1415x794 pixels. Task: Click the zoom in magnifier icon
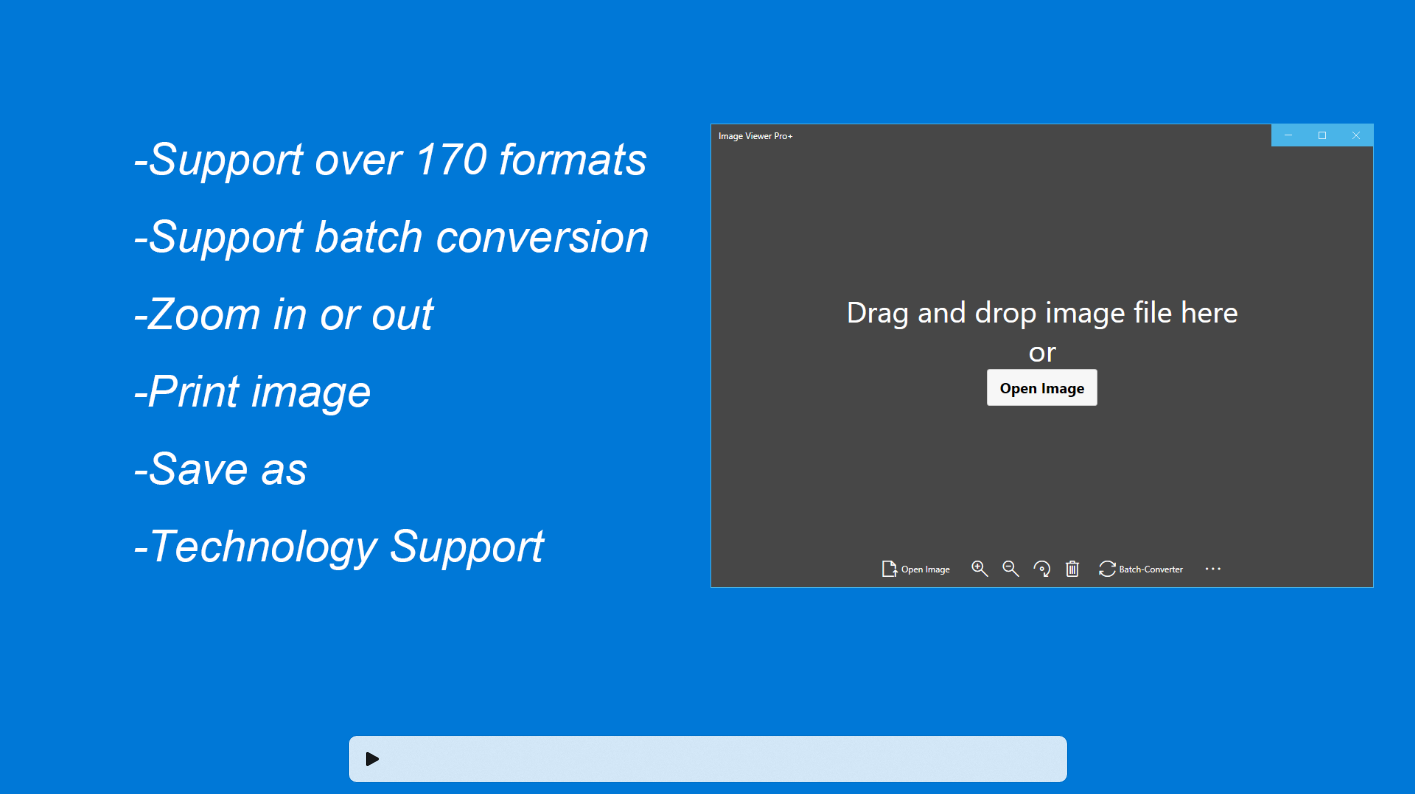click(980, 569)
